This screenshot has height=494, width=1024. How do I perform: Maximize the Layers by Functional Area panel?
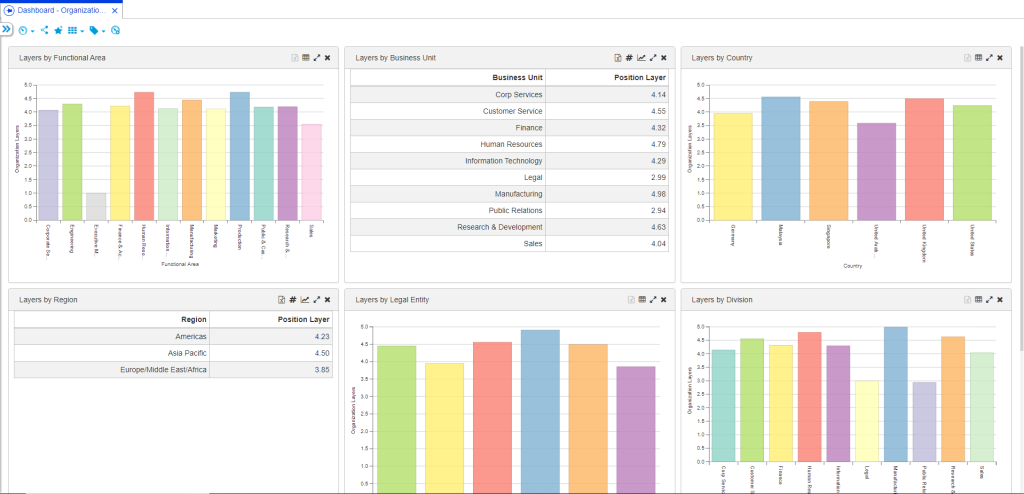tap(316, 58)
